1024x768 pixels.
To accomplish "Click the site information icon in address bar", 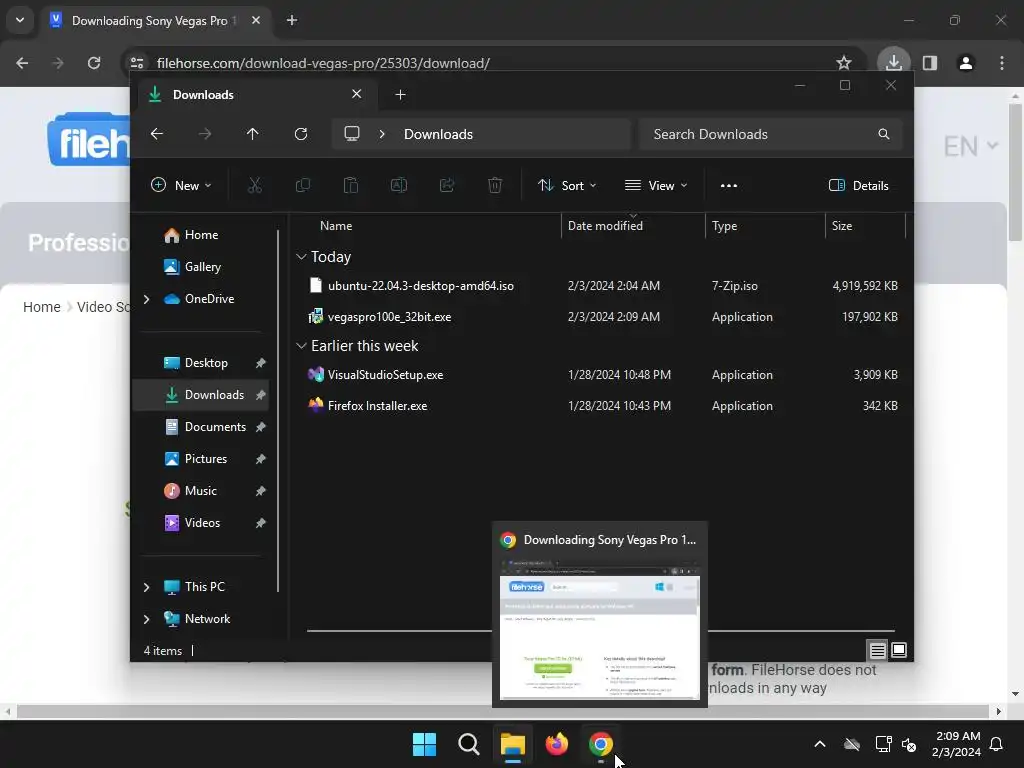I will [x=137, y=63].
